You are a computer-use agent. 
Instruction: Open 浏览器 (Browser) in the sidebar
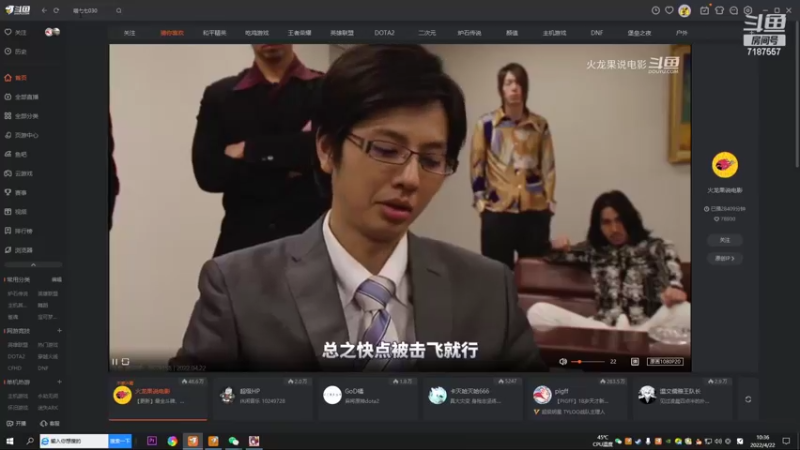[x=19, y=250]
